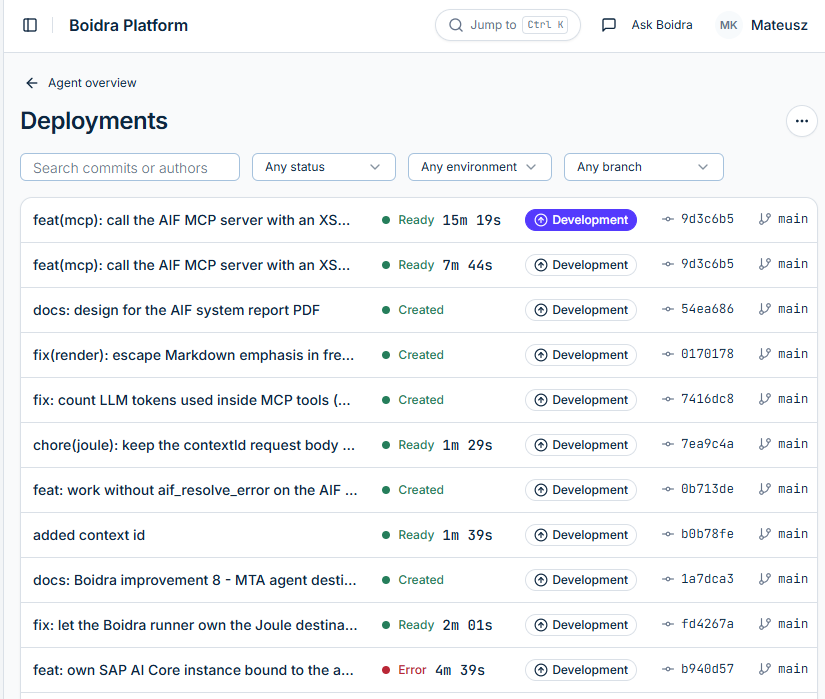Viewport: 825px width, 699px height.
Task: Open the Deployments more options menu
Action: coord(801,121)
